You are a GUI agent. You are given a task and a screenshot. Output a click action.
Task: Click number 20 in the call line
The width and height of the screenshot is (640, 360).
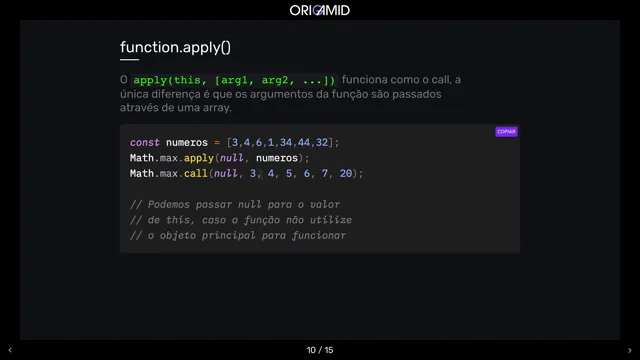346,173
